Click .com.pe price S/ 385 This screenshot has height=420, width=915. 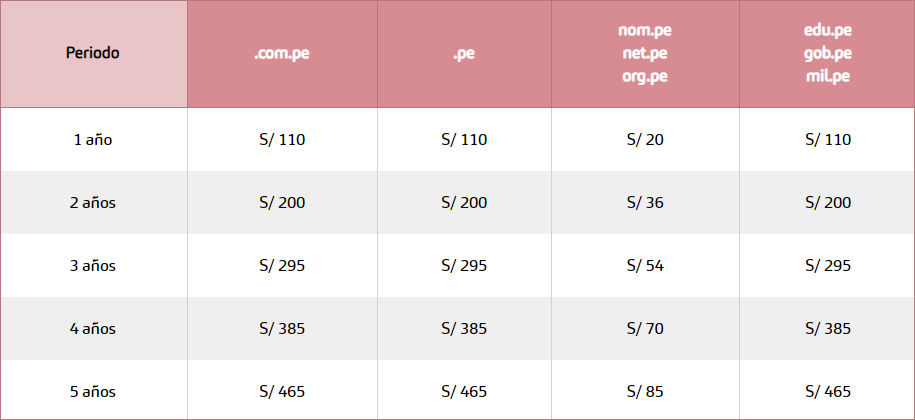(281, 329)
